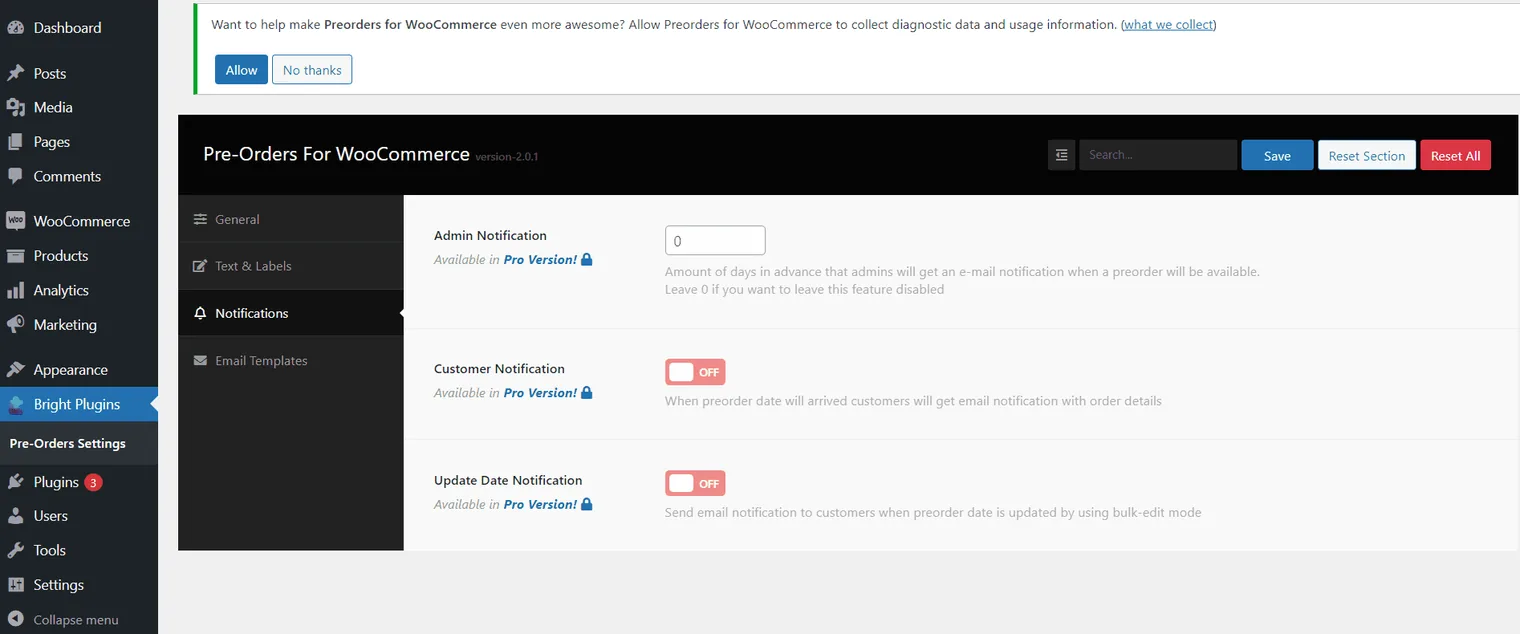The width and height of the screenshot is (1520, 634).
Task: Open the Pro Version link under Customer Notification
Action: click(x=540, y=392)
